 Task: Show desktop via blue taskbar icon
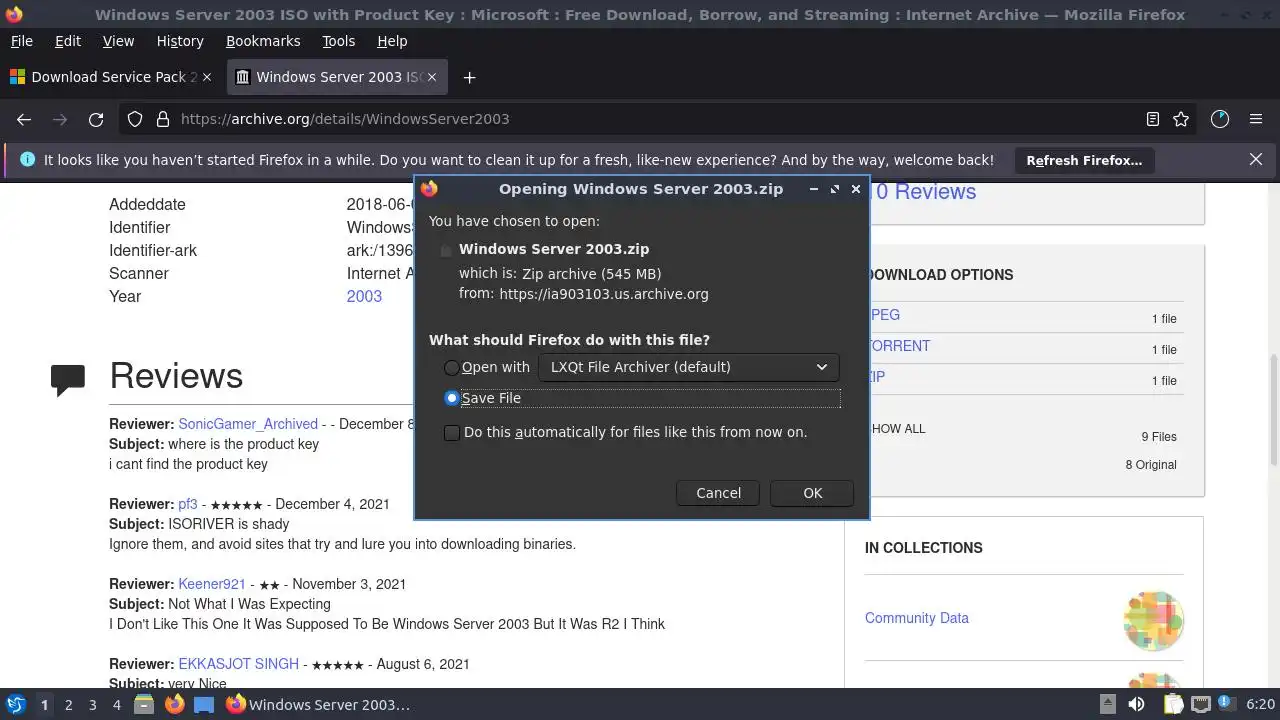[x=204, y=704]
